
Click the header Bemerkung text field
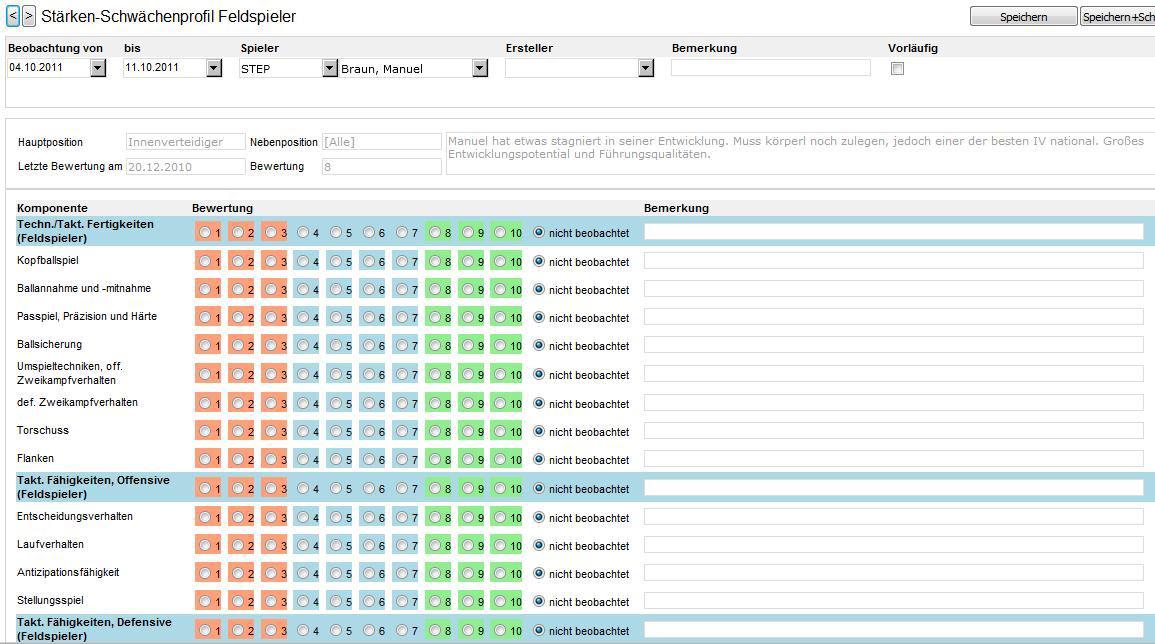(x=770, y=68)
